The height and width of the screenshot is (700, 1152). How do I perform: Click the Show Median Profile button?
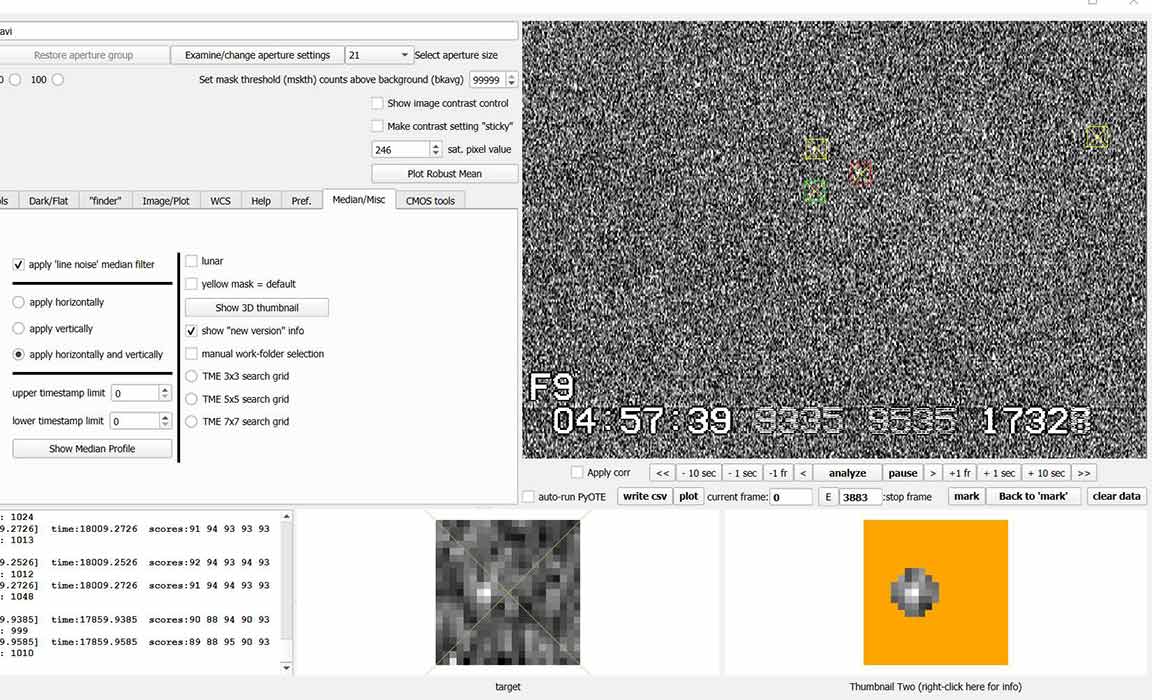click(92, 449)
